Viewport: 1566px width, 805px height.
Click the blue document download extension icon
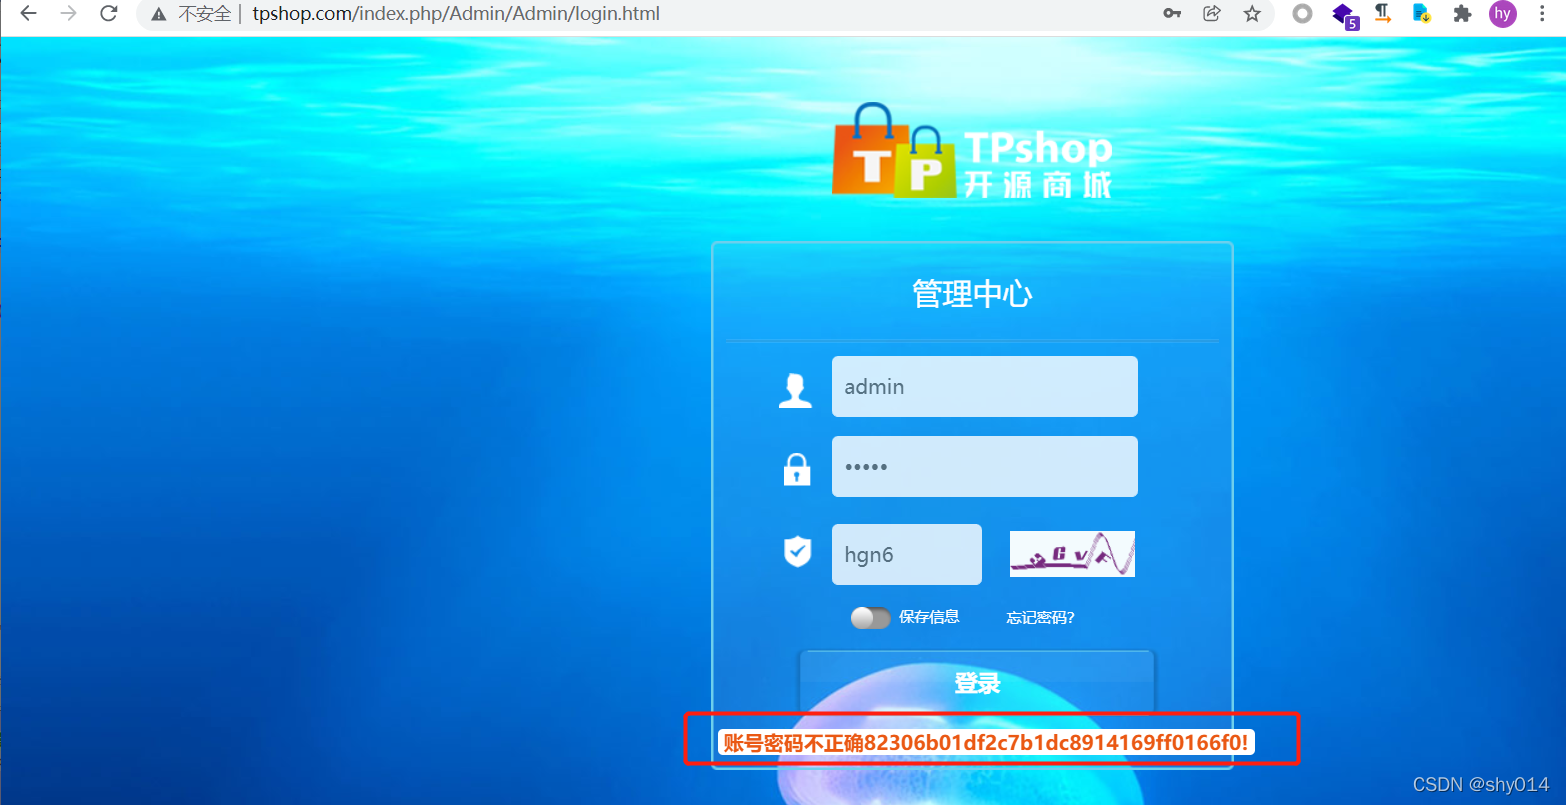click(x=1421, y=14)
